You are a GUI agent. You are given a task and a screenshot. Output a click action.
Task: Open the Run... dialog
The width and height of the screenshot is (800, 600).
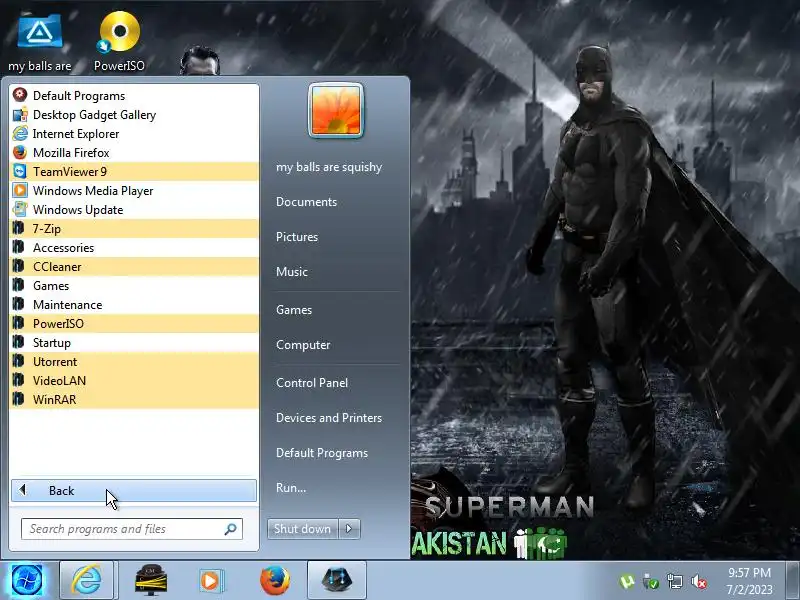tap(291, 487)
